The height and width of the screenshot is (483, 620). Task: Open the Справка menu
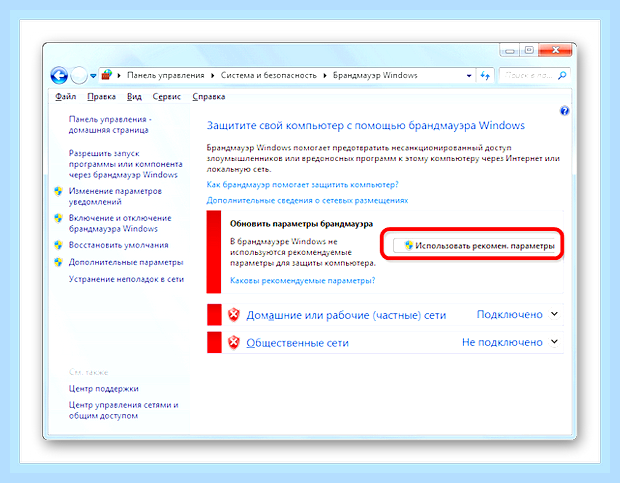pos(209,96)
